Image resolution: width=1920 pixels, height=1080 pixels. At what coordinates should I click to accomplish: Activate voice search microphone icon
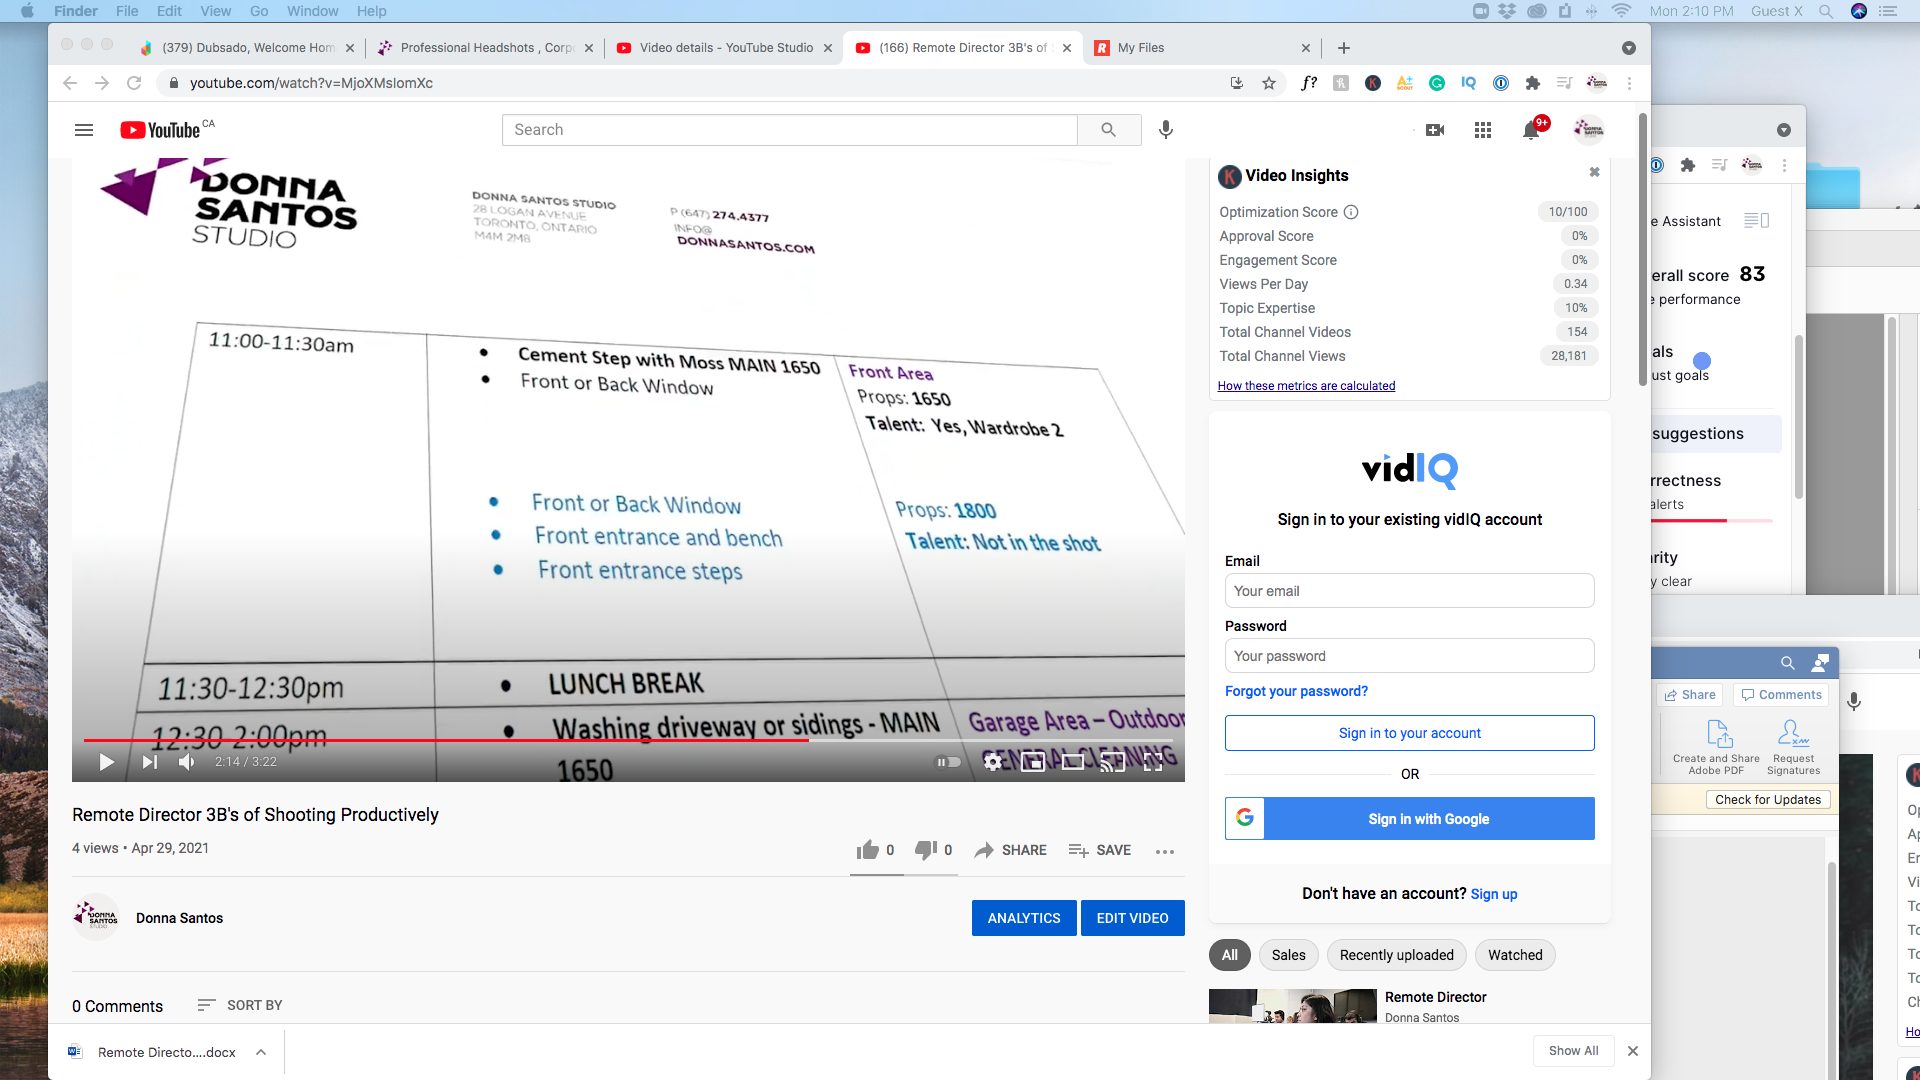(x=1166, y=130)
